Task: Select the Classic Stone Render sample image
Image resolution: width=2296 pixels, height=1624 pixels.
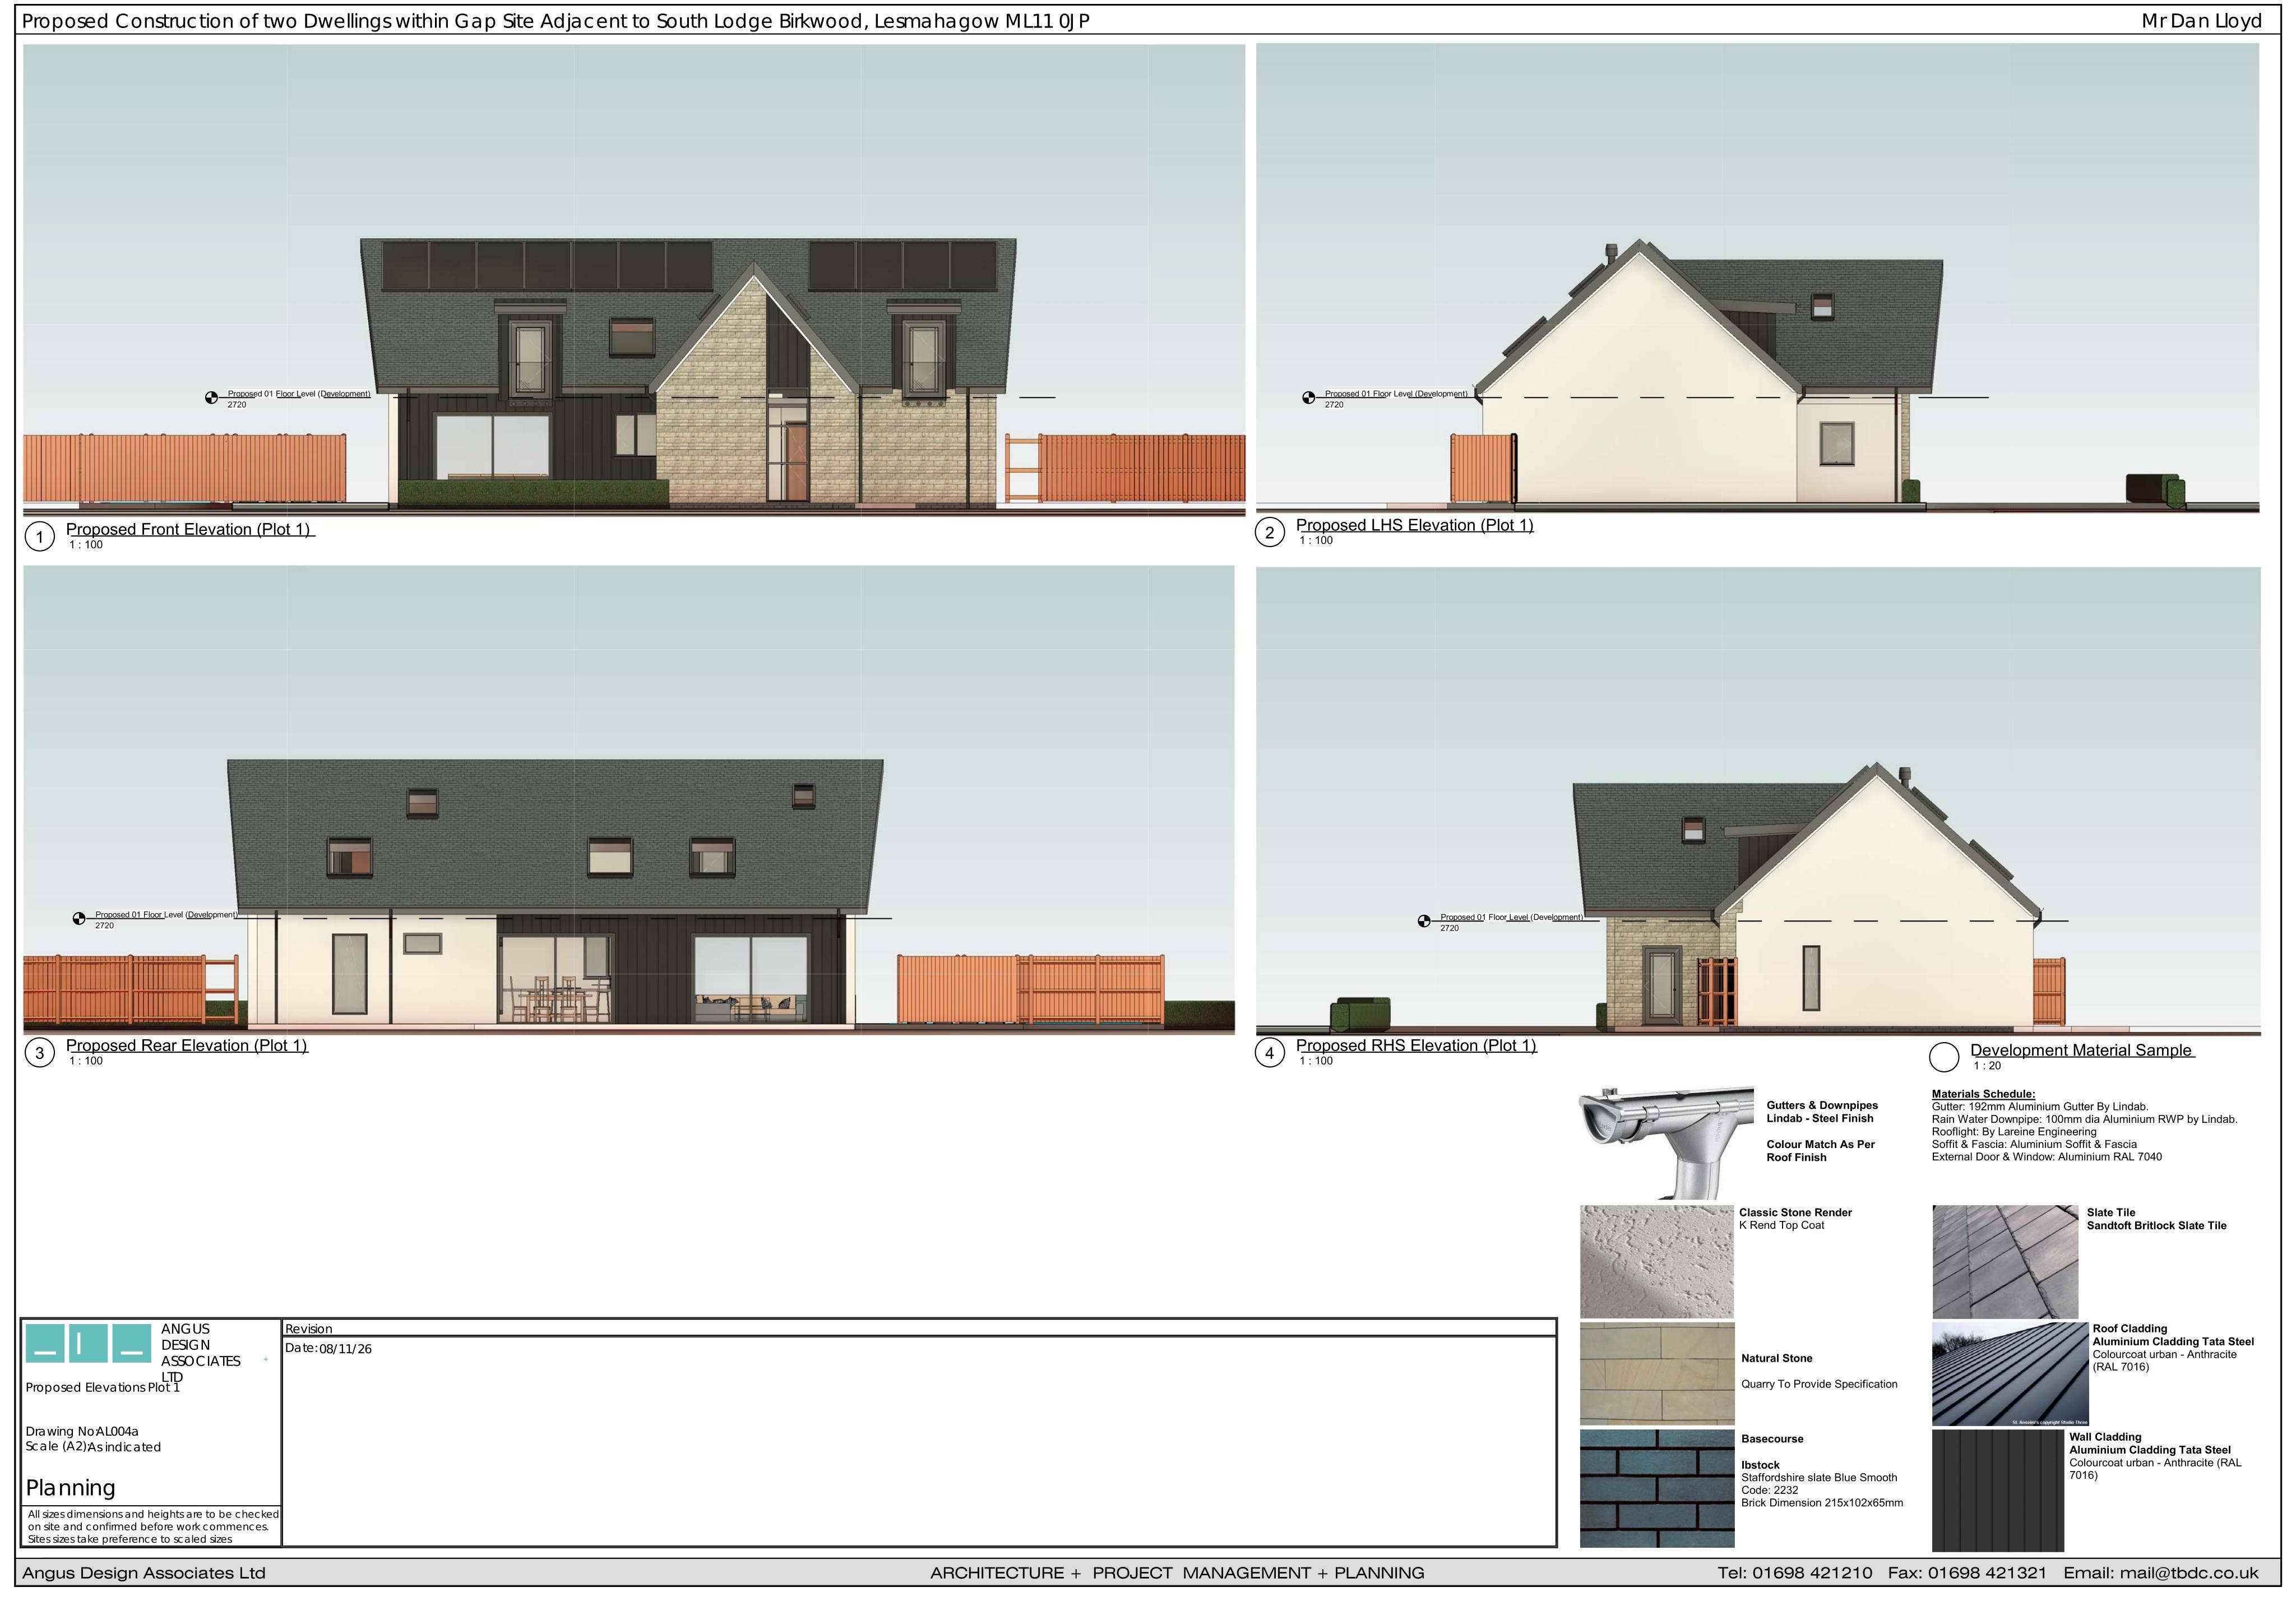Action: pyautogui.click(x=1656, y=1262)
